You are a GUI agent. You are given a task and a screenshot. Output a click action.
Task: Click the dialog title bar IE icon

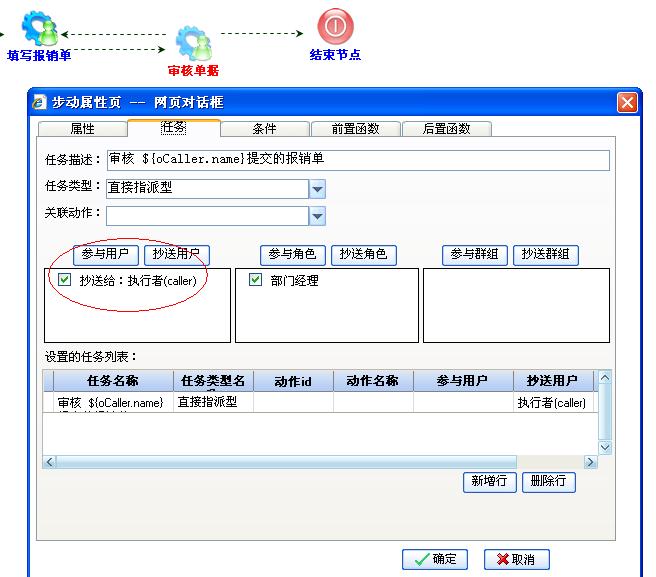point(39,102)
